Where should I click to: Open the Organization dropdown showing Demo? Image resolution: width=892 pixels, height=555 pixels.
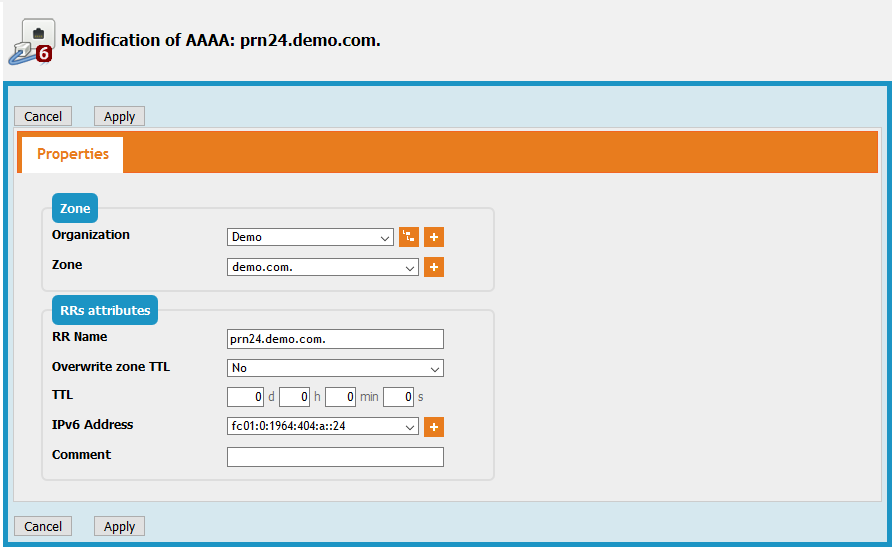coord(311,237)
